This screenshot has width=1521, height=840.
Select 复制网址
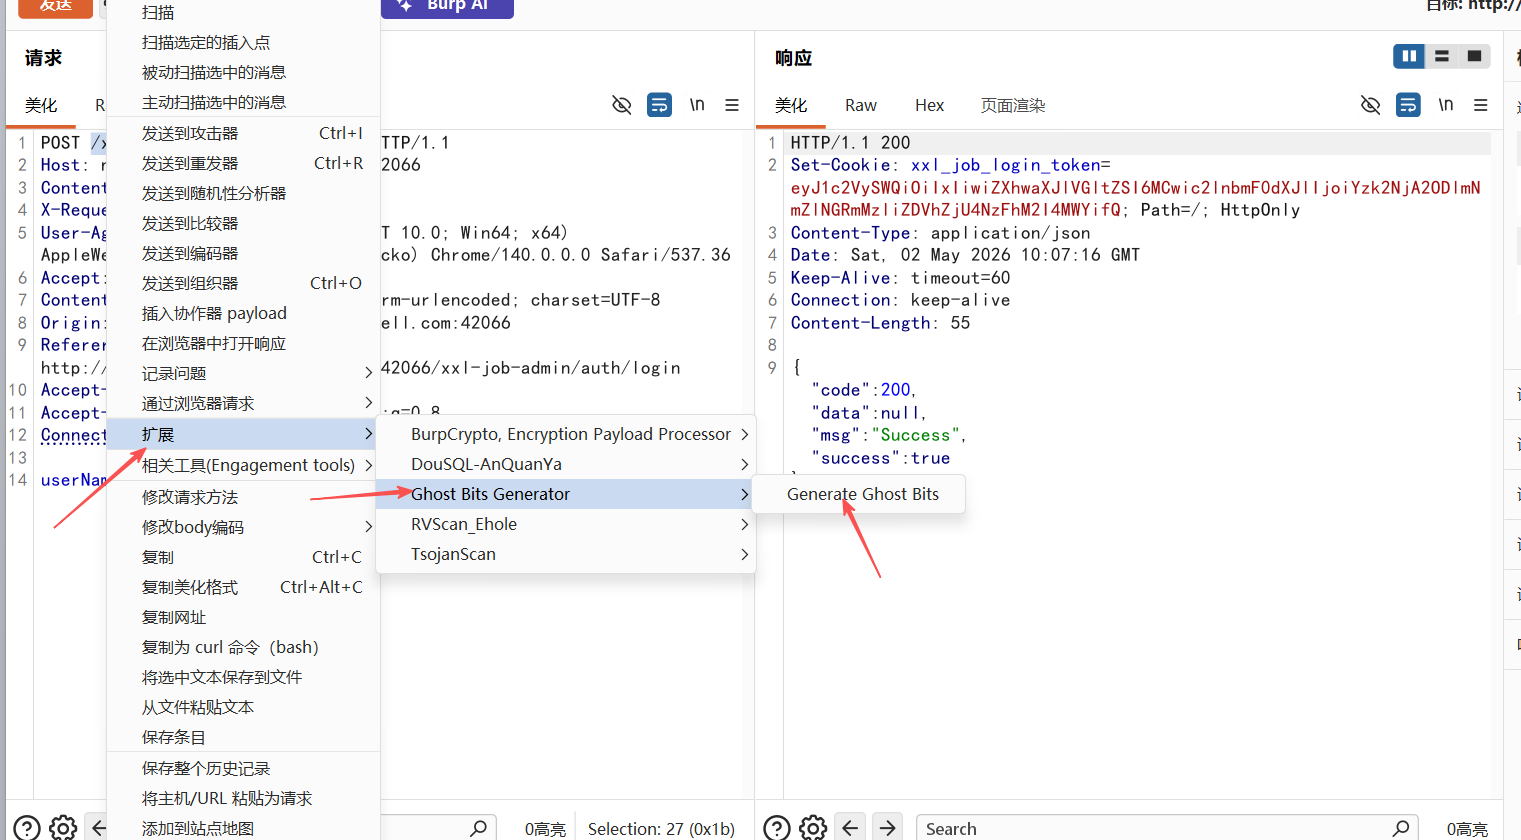243,617
